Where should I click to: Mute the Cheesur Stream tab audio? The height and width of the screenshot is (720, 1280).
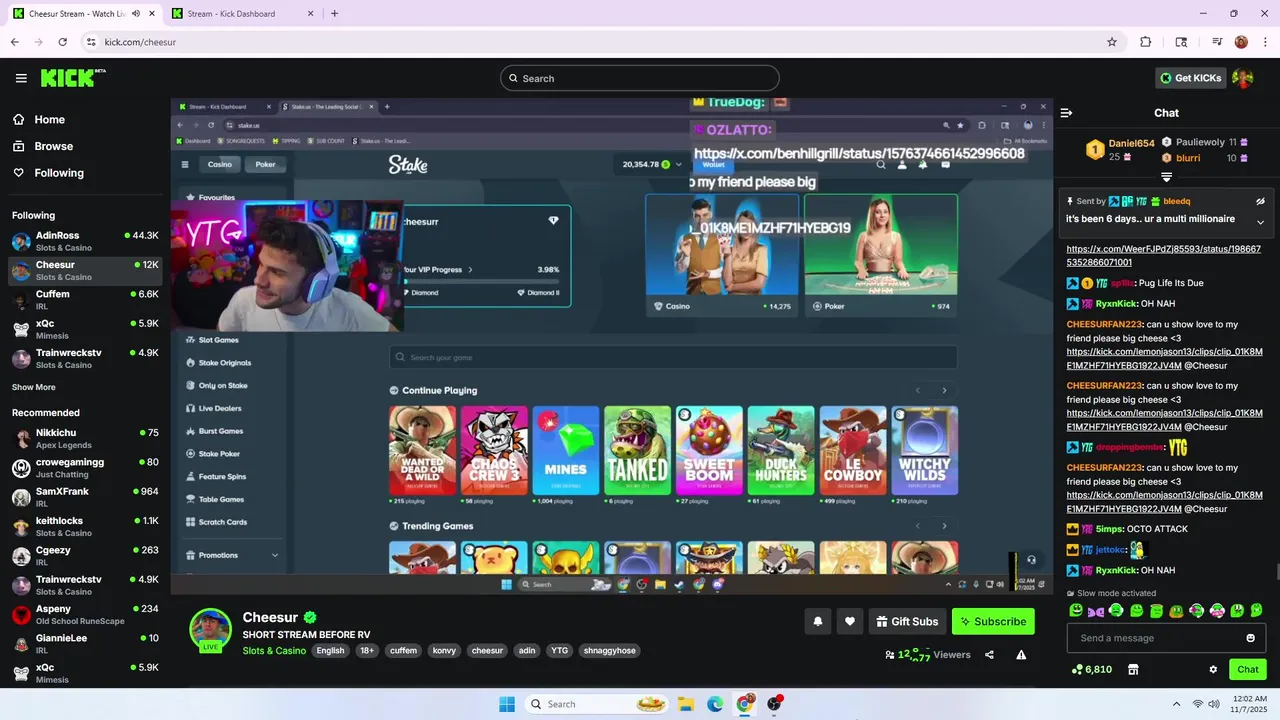(x=135, y=14)
